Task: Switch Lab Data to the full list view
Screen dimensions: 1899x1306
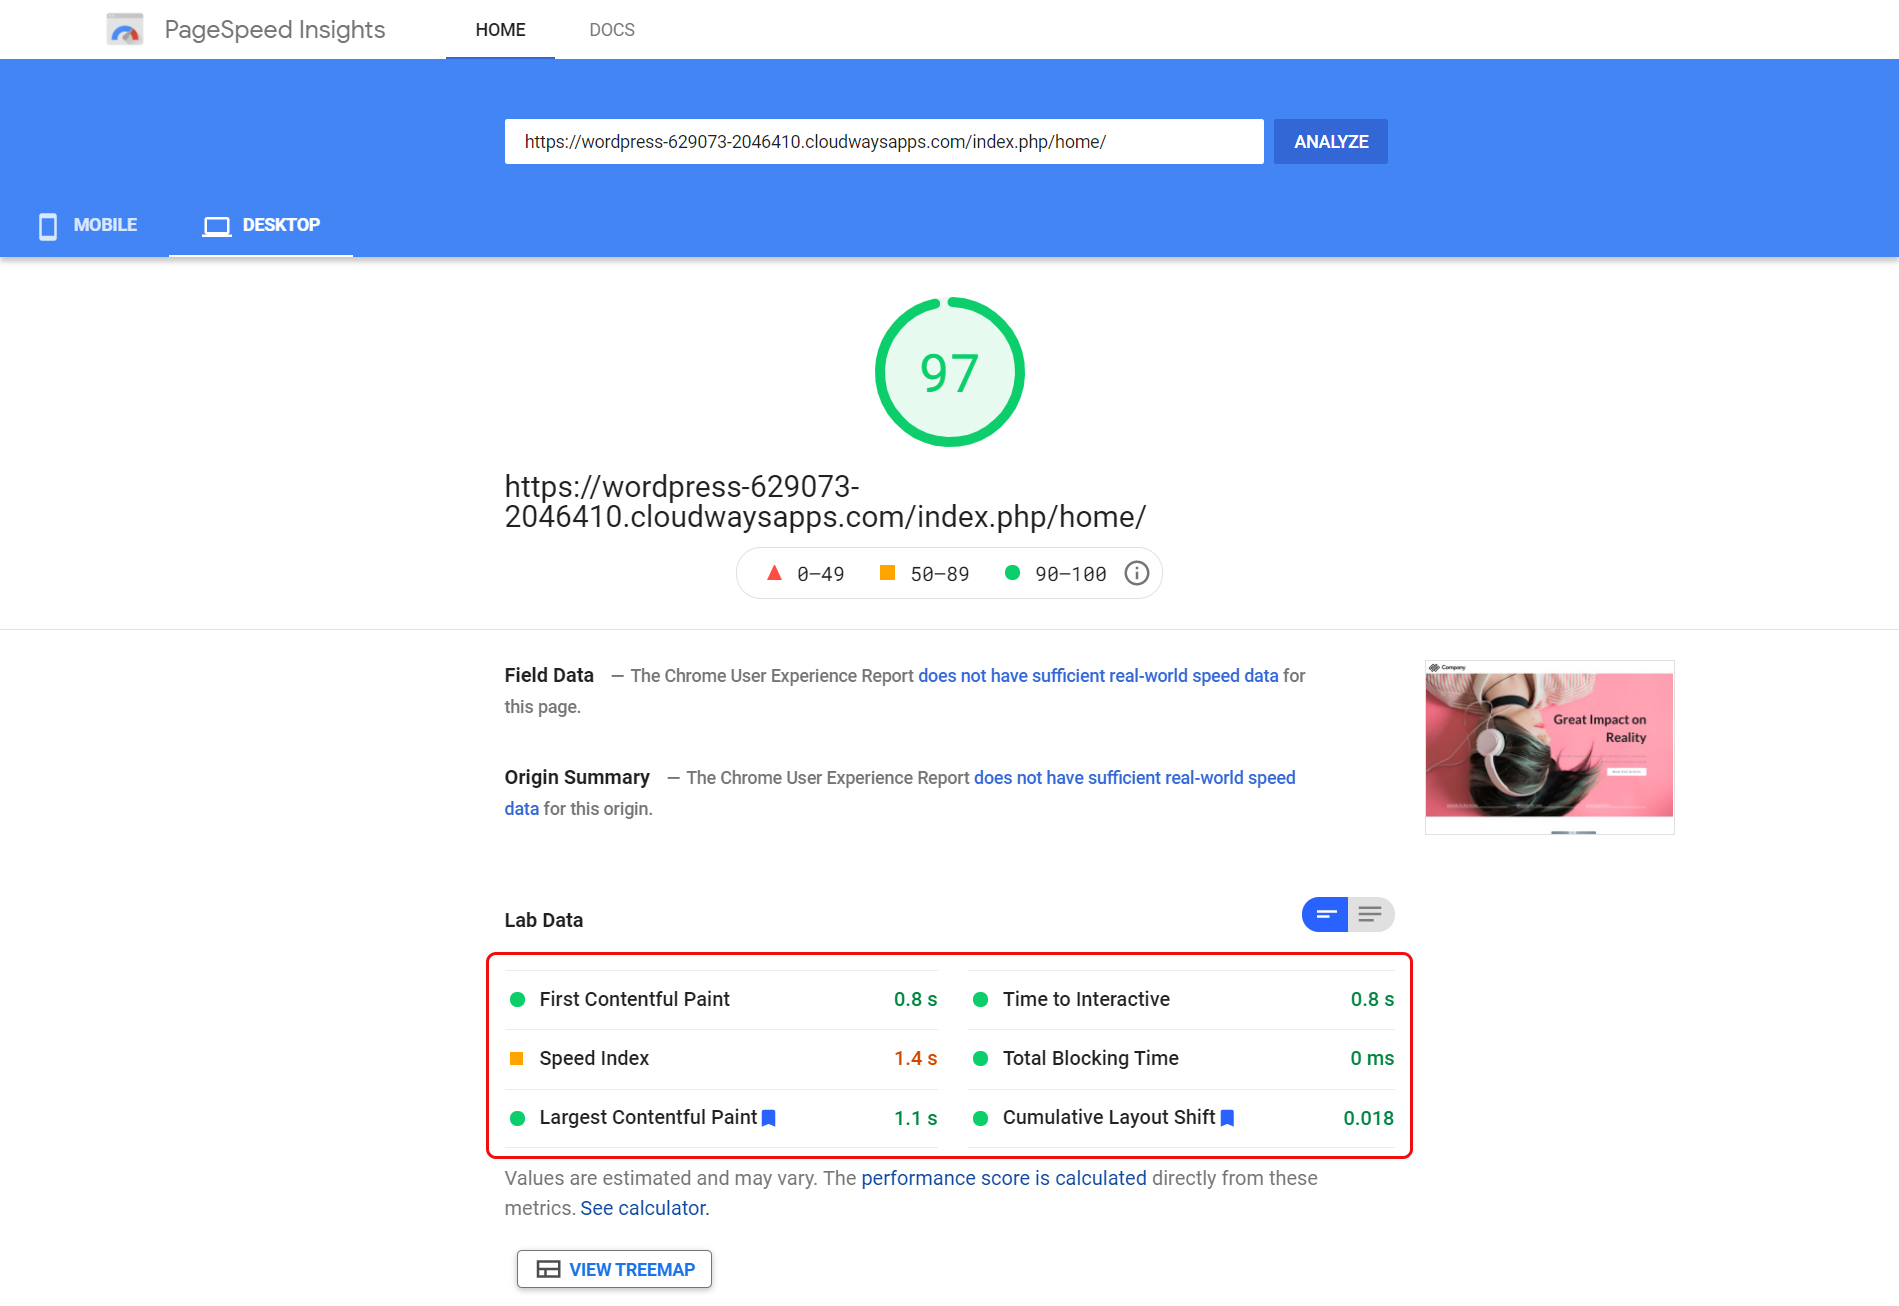Action: pyautogui.click(x=1371, y=914)
